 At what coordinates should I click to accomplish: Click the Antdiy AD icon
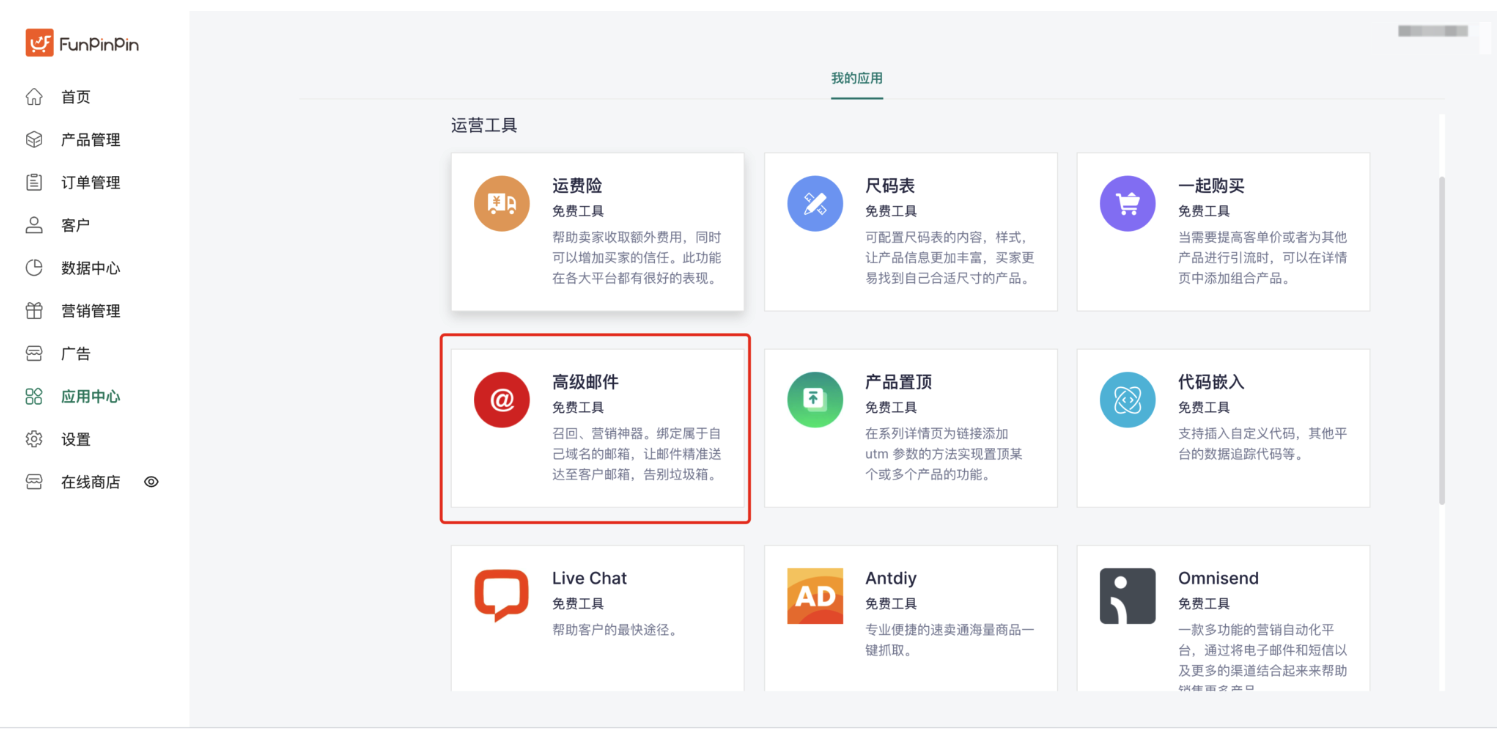[815, 596]
